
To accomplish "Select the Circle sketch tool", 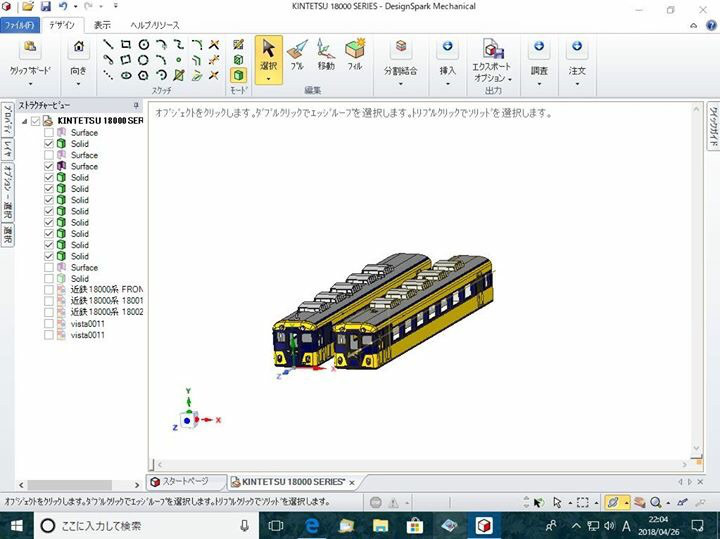I will pos(144,45).
